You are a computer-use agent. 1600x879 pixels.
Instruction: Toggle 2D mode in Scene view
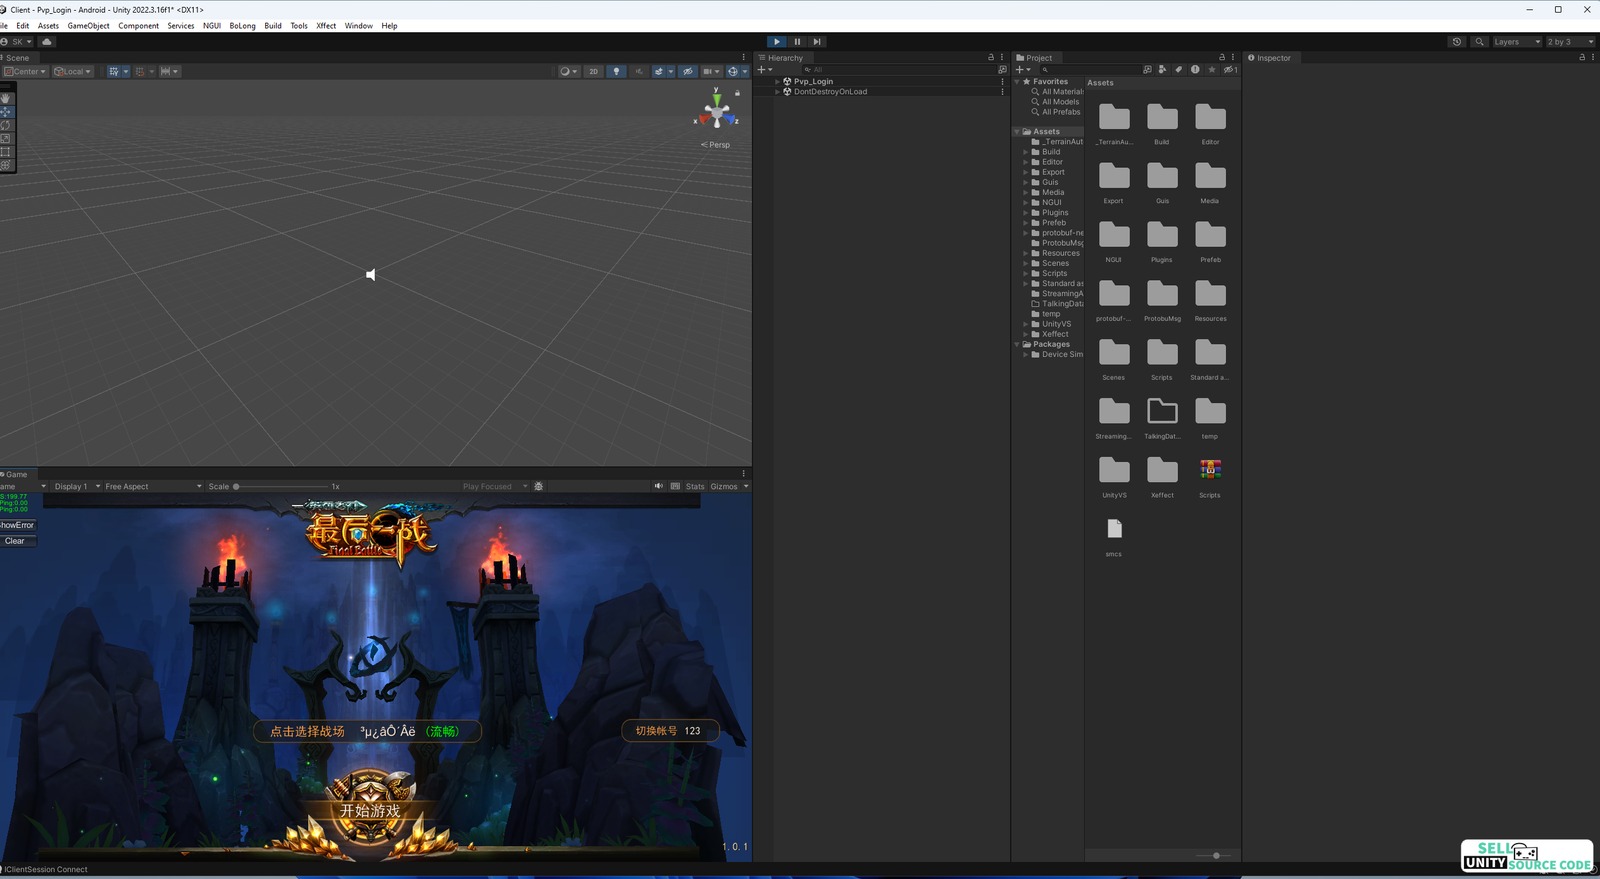pos(593,72)
